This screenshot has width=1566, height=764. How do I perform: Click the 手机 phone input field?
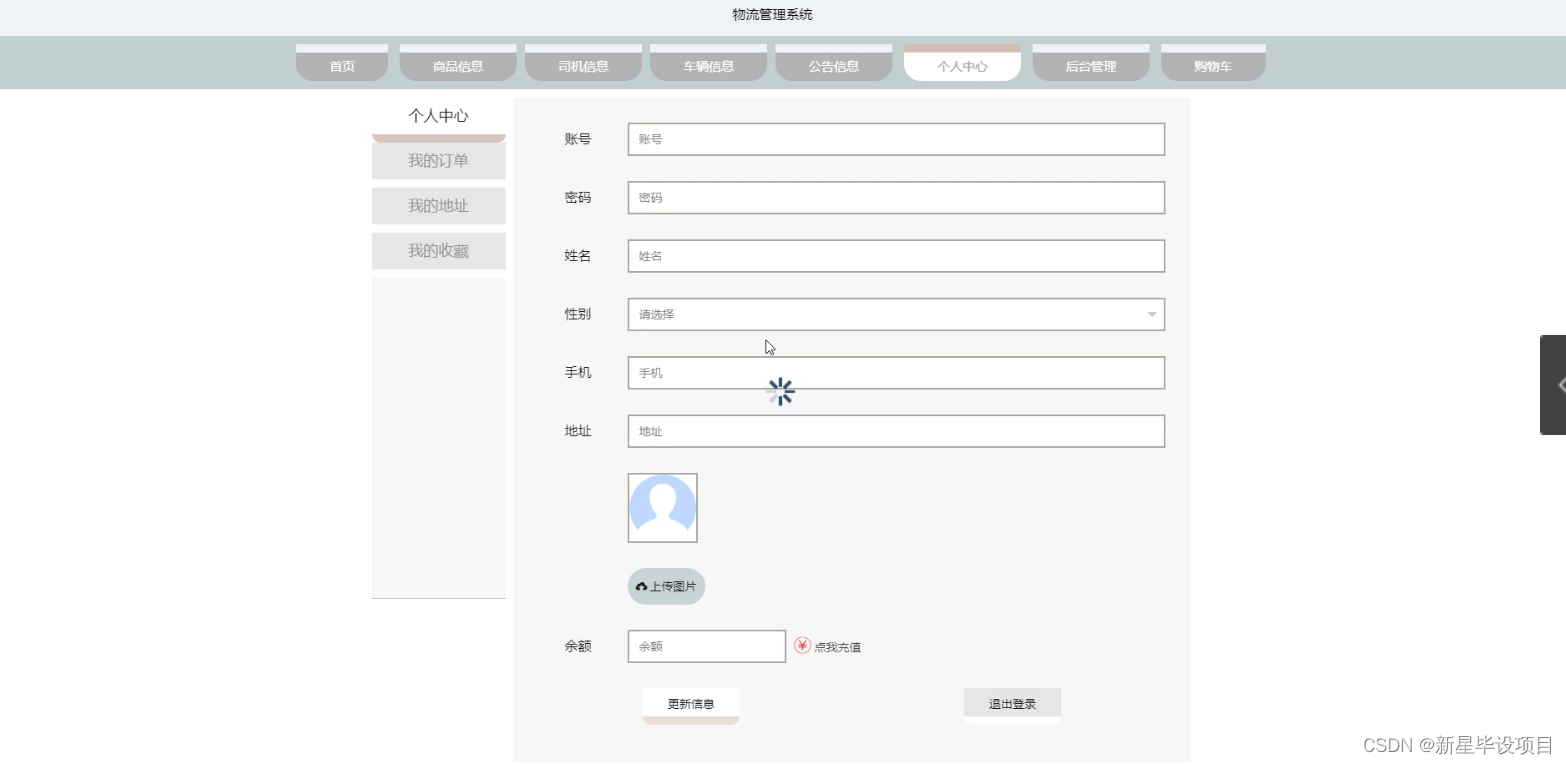tap(895, 372)
